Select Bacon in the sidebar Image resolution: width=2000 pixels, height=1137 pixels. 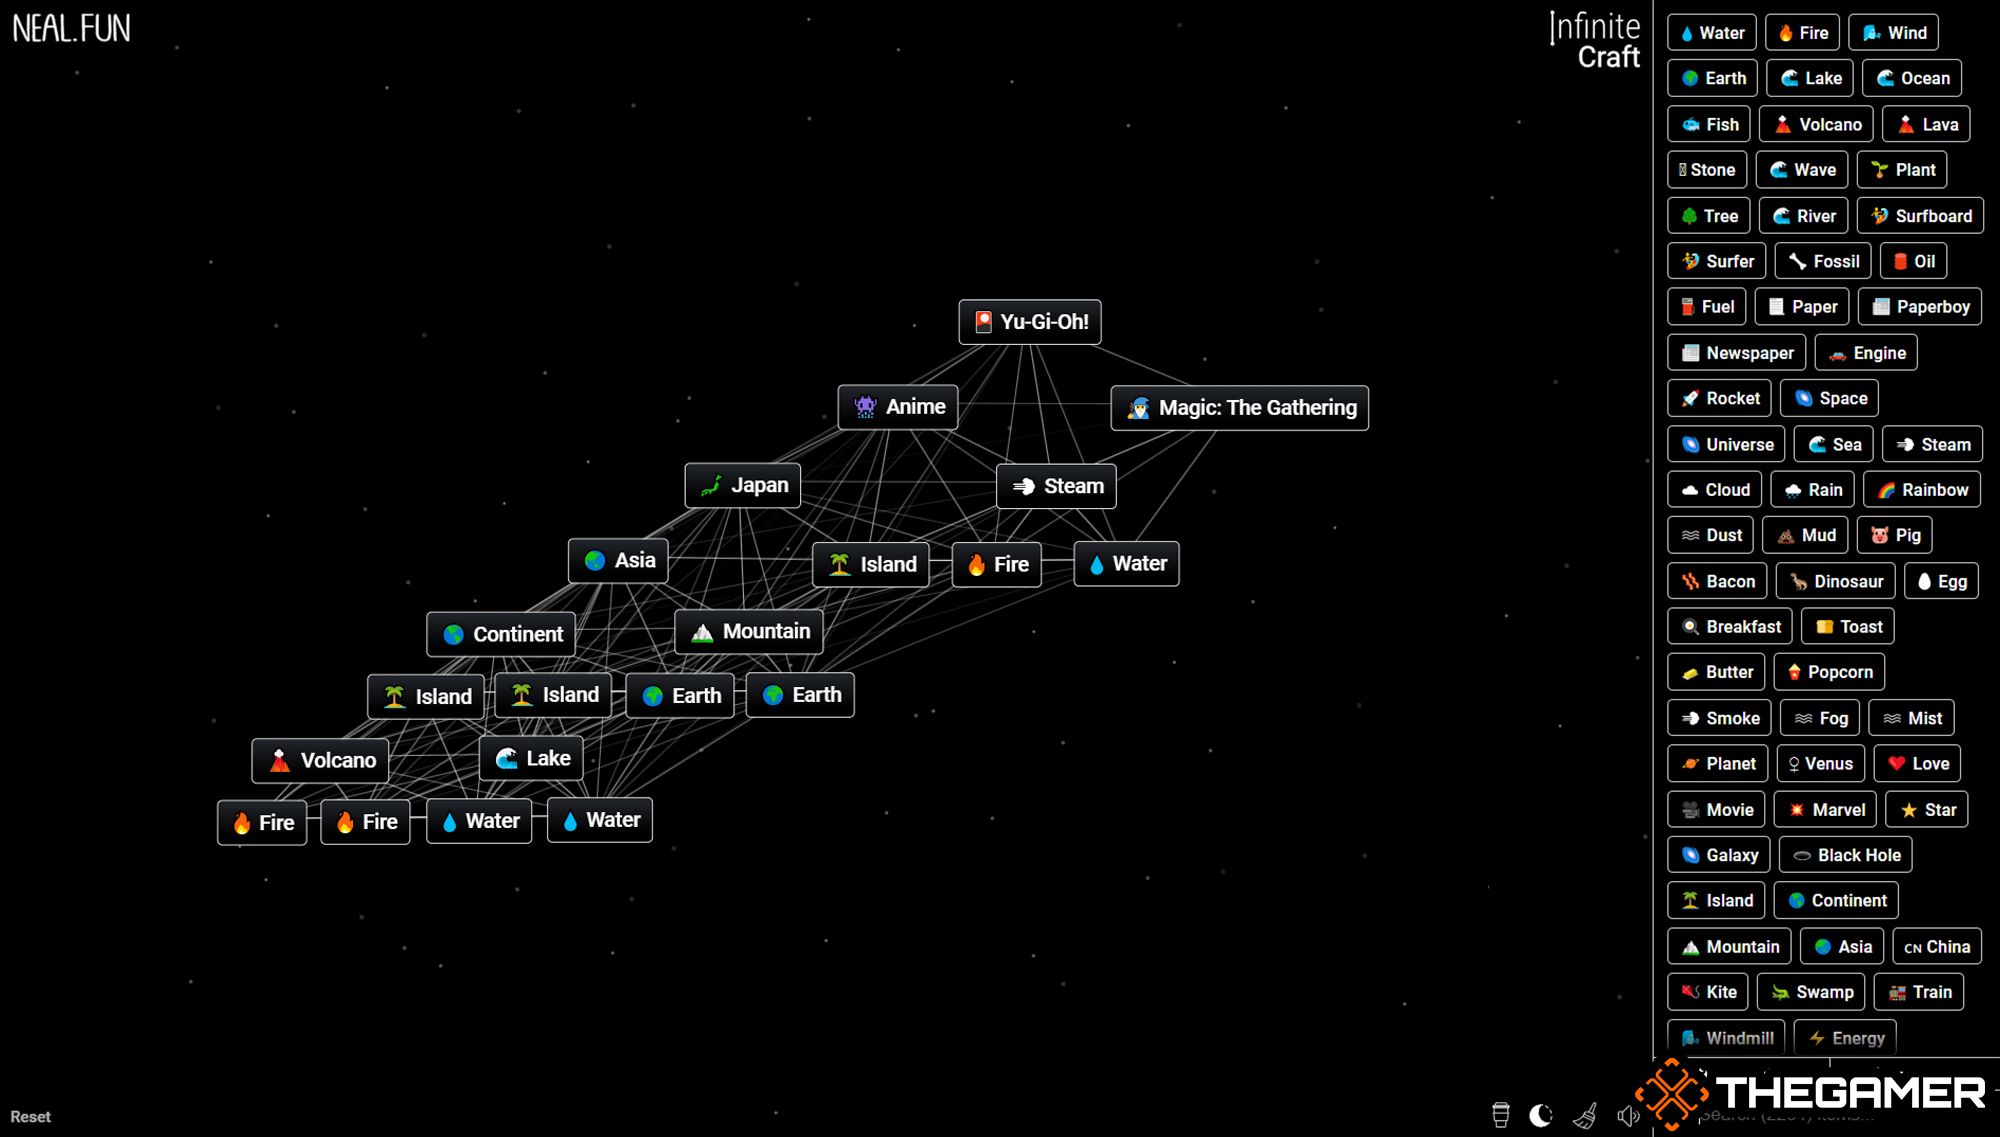pyautogui.click(x=1717, y=581)
